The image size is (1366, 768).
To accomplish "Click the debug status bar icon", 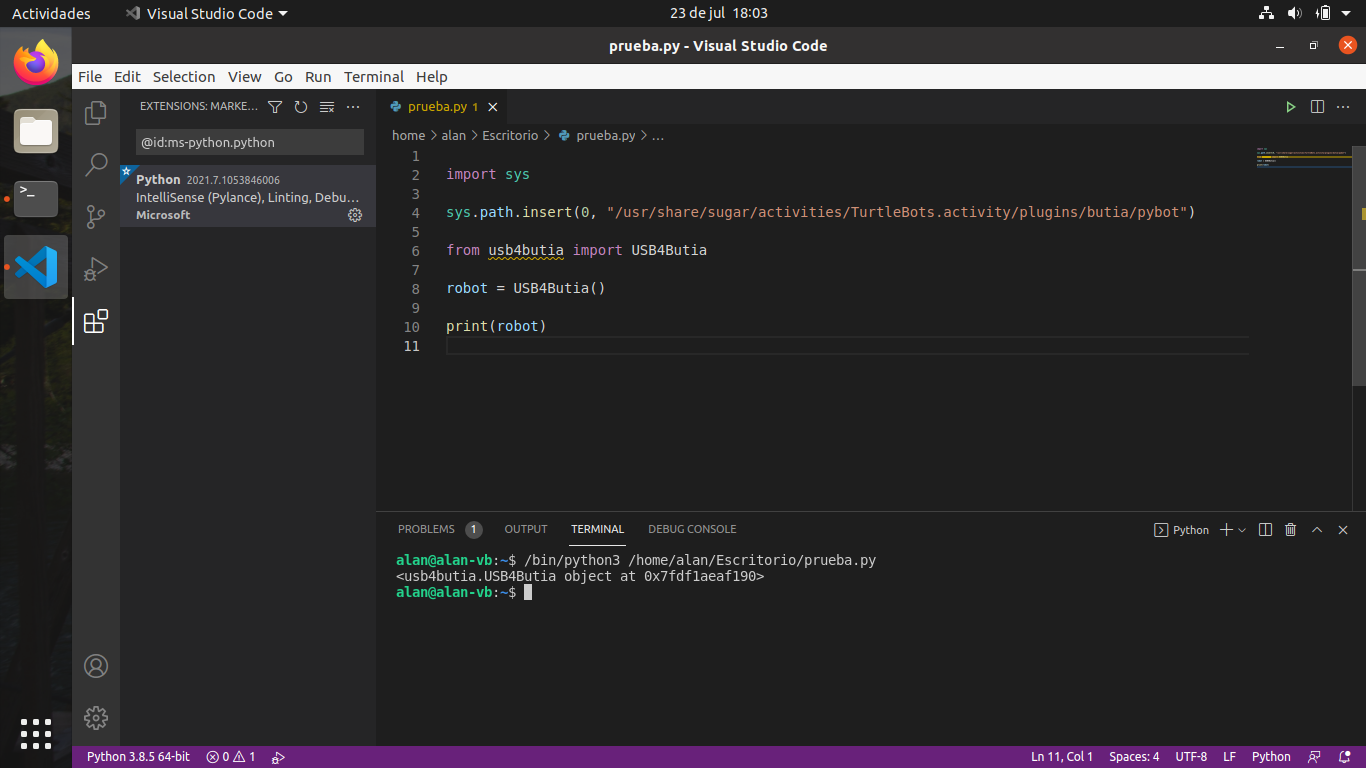I will pyautogui.click(x=279, y=757).
